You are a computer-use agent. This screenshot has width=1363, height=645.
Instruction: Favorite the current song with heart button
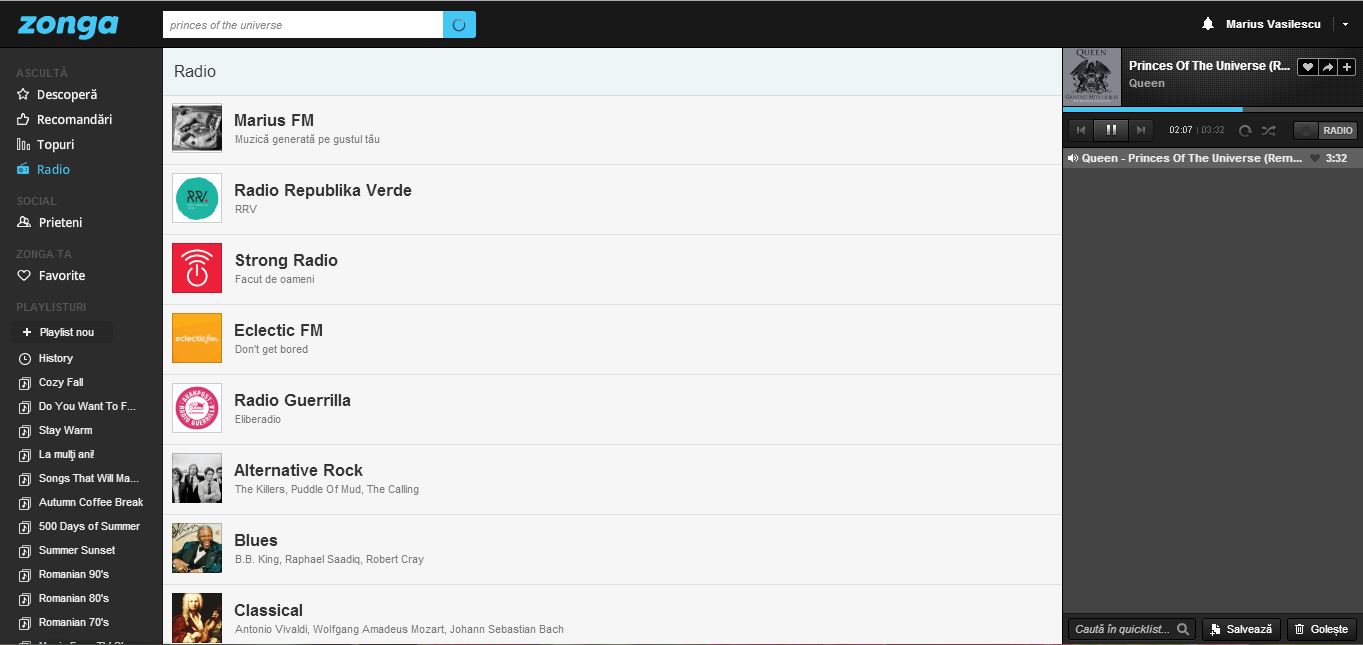(x=1307, y=67)
